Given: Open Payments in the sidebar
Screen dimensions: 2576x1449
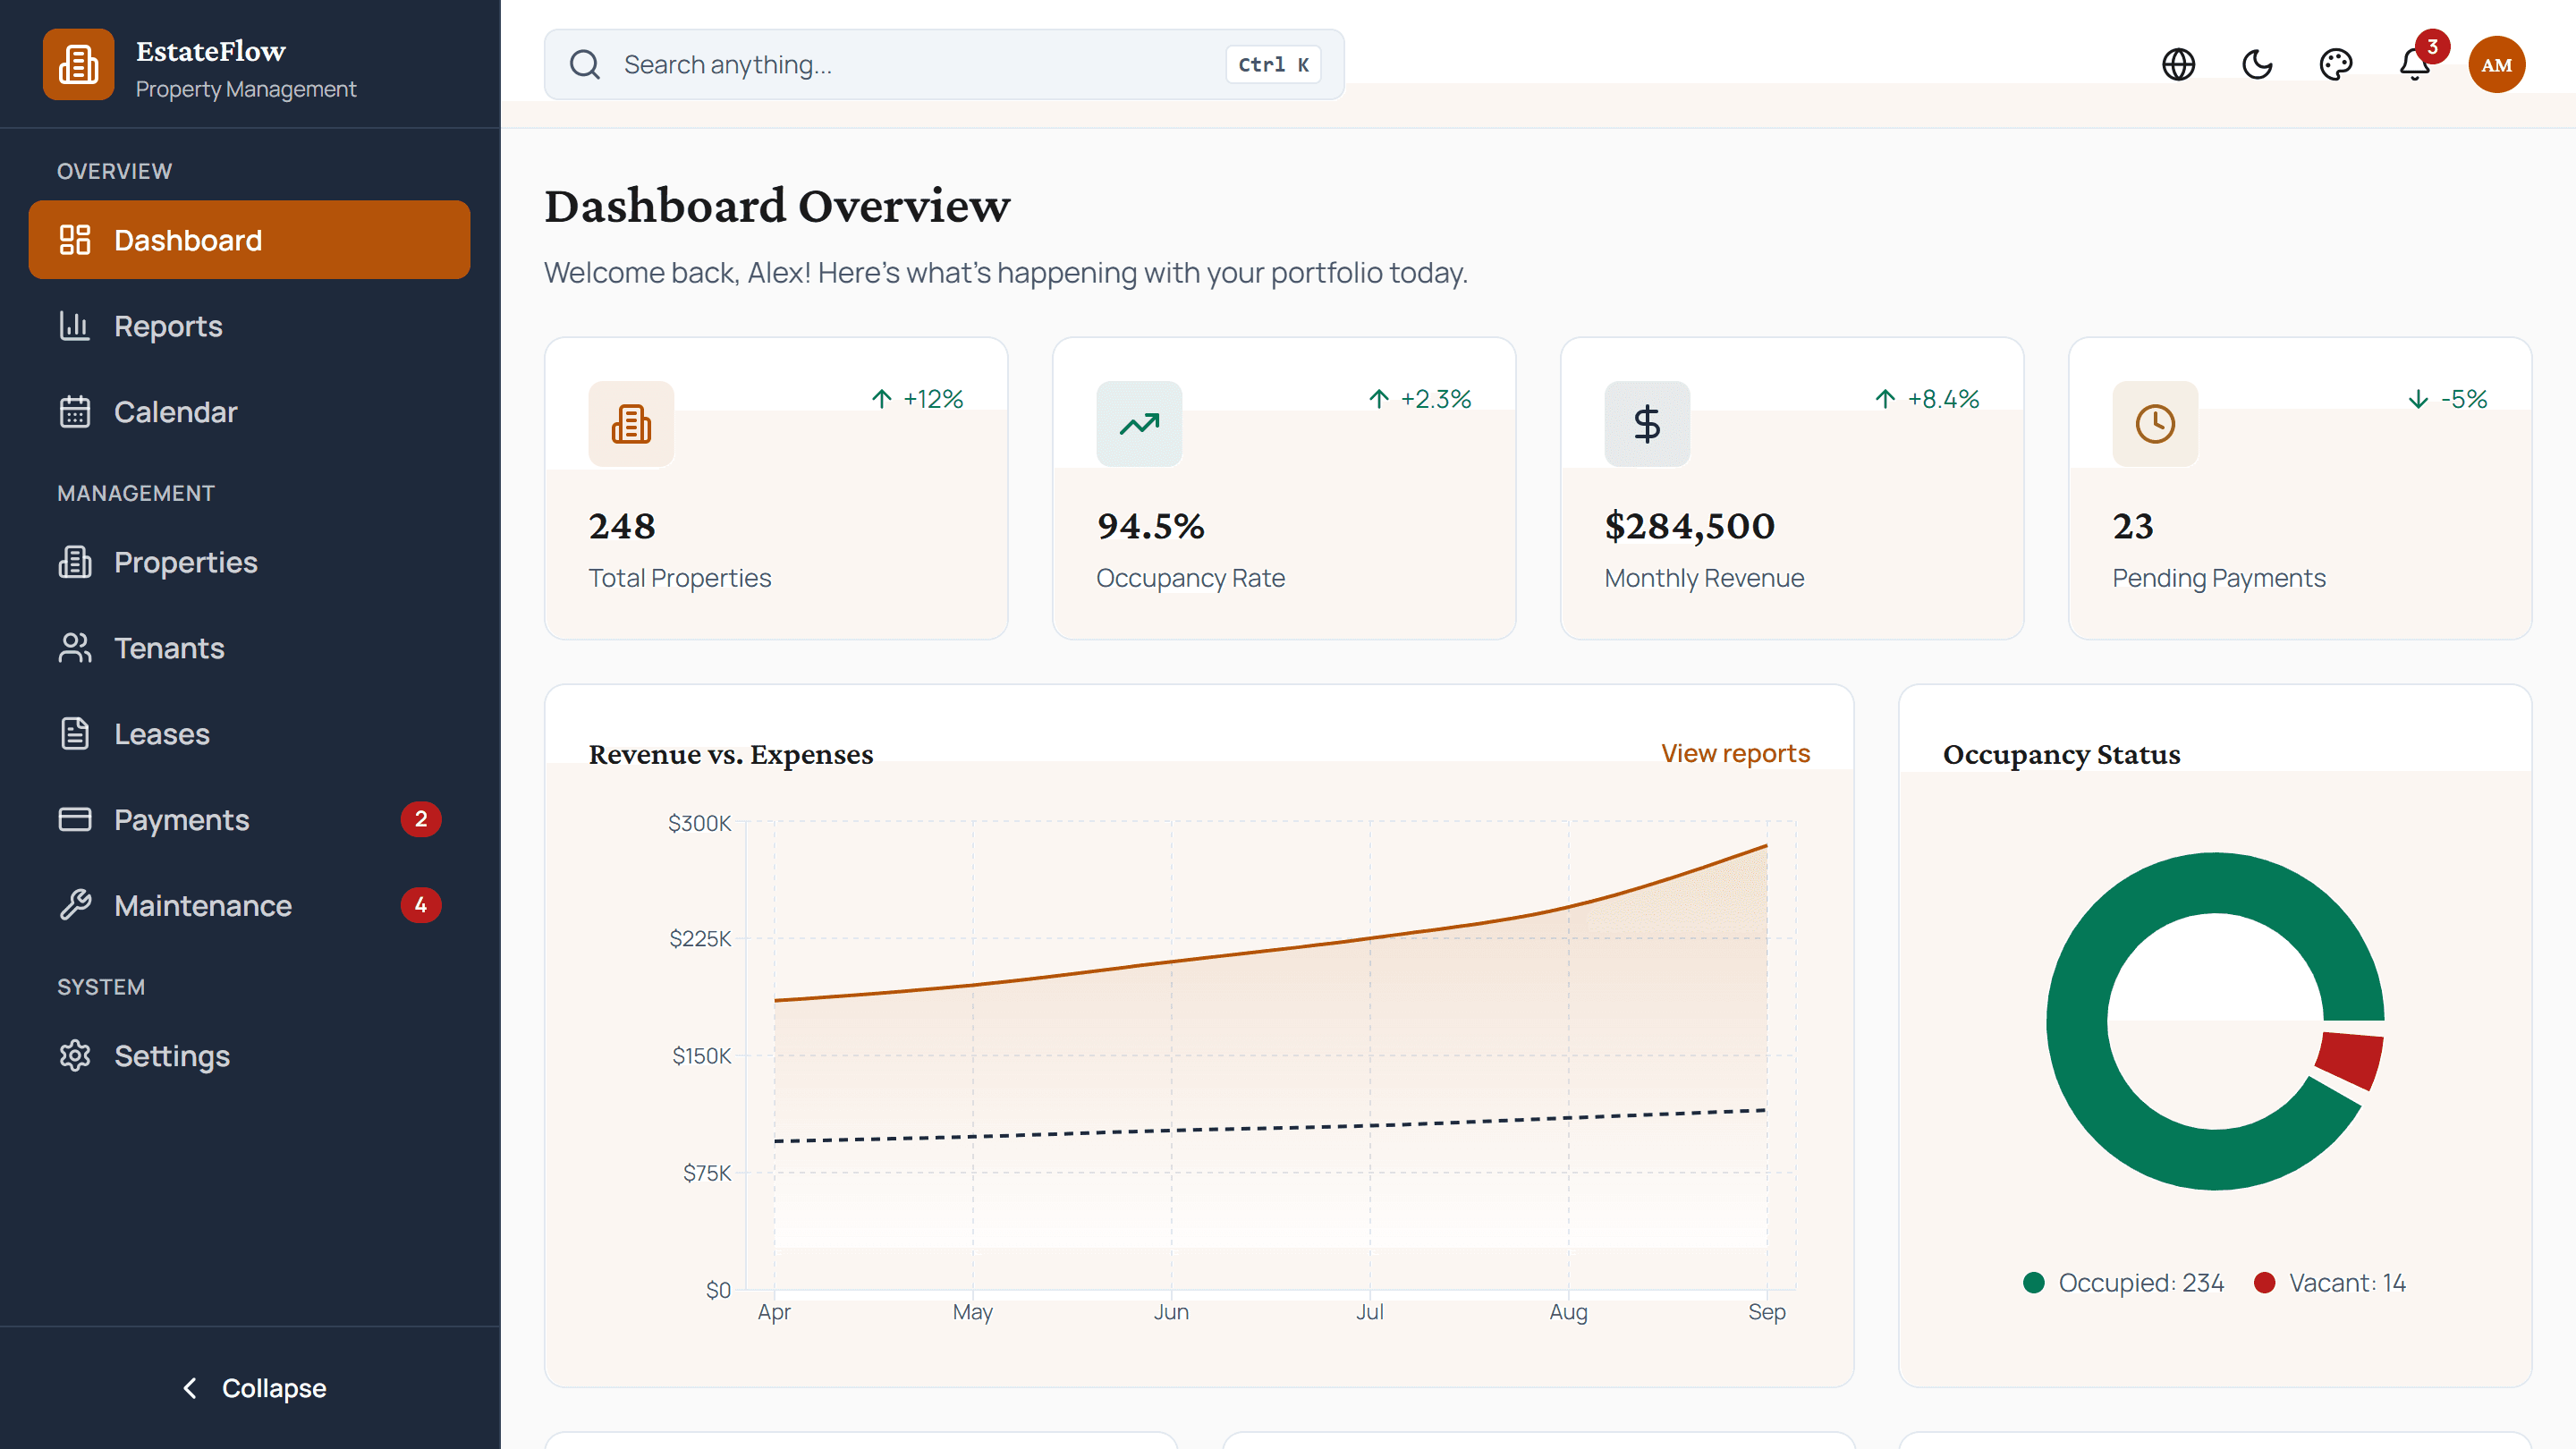Looking at the screenshot, I should (x=249, y=820).
